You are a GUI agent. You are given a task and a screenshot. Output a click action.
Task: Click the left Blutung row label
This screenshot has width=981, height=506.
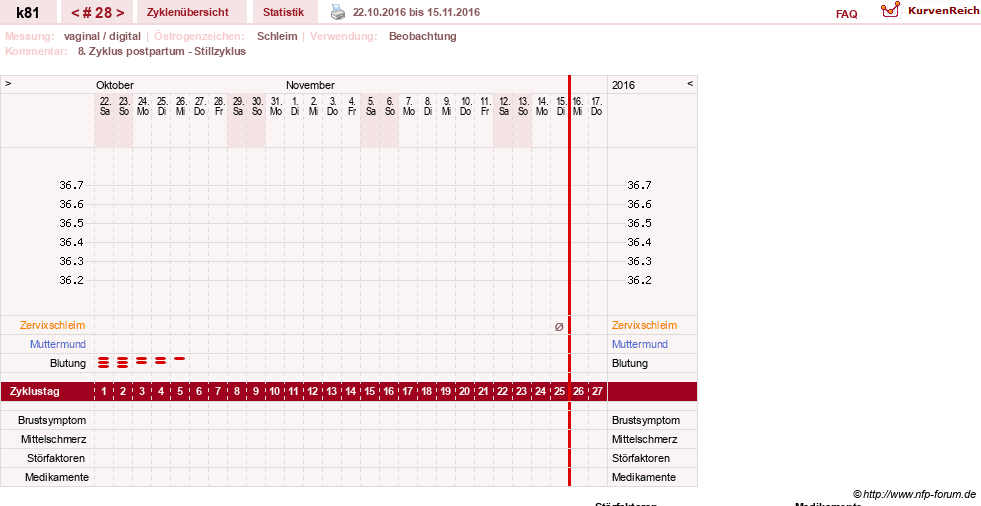tap(68, 363)
